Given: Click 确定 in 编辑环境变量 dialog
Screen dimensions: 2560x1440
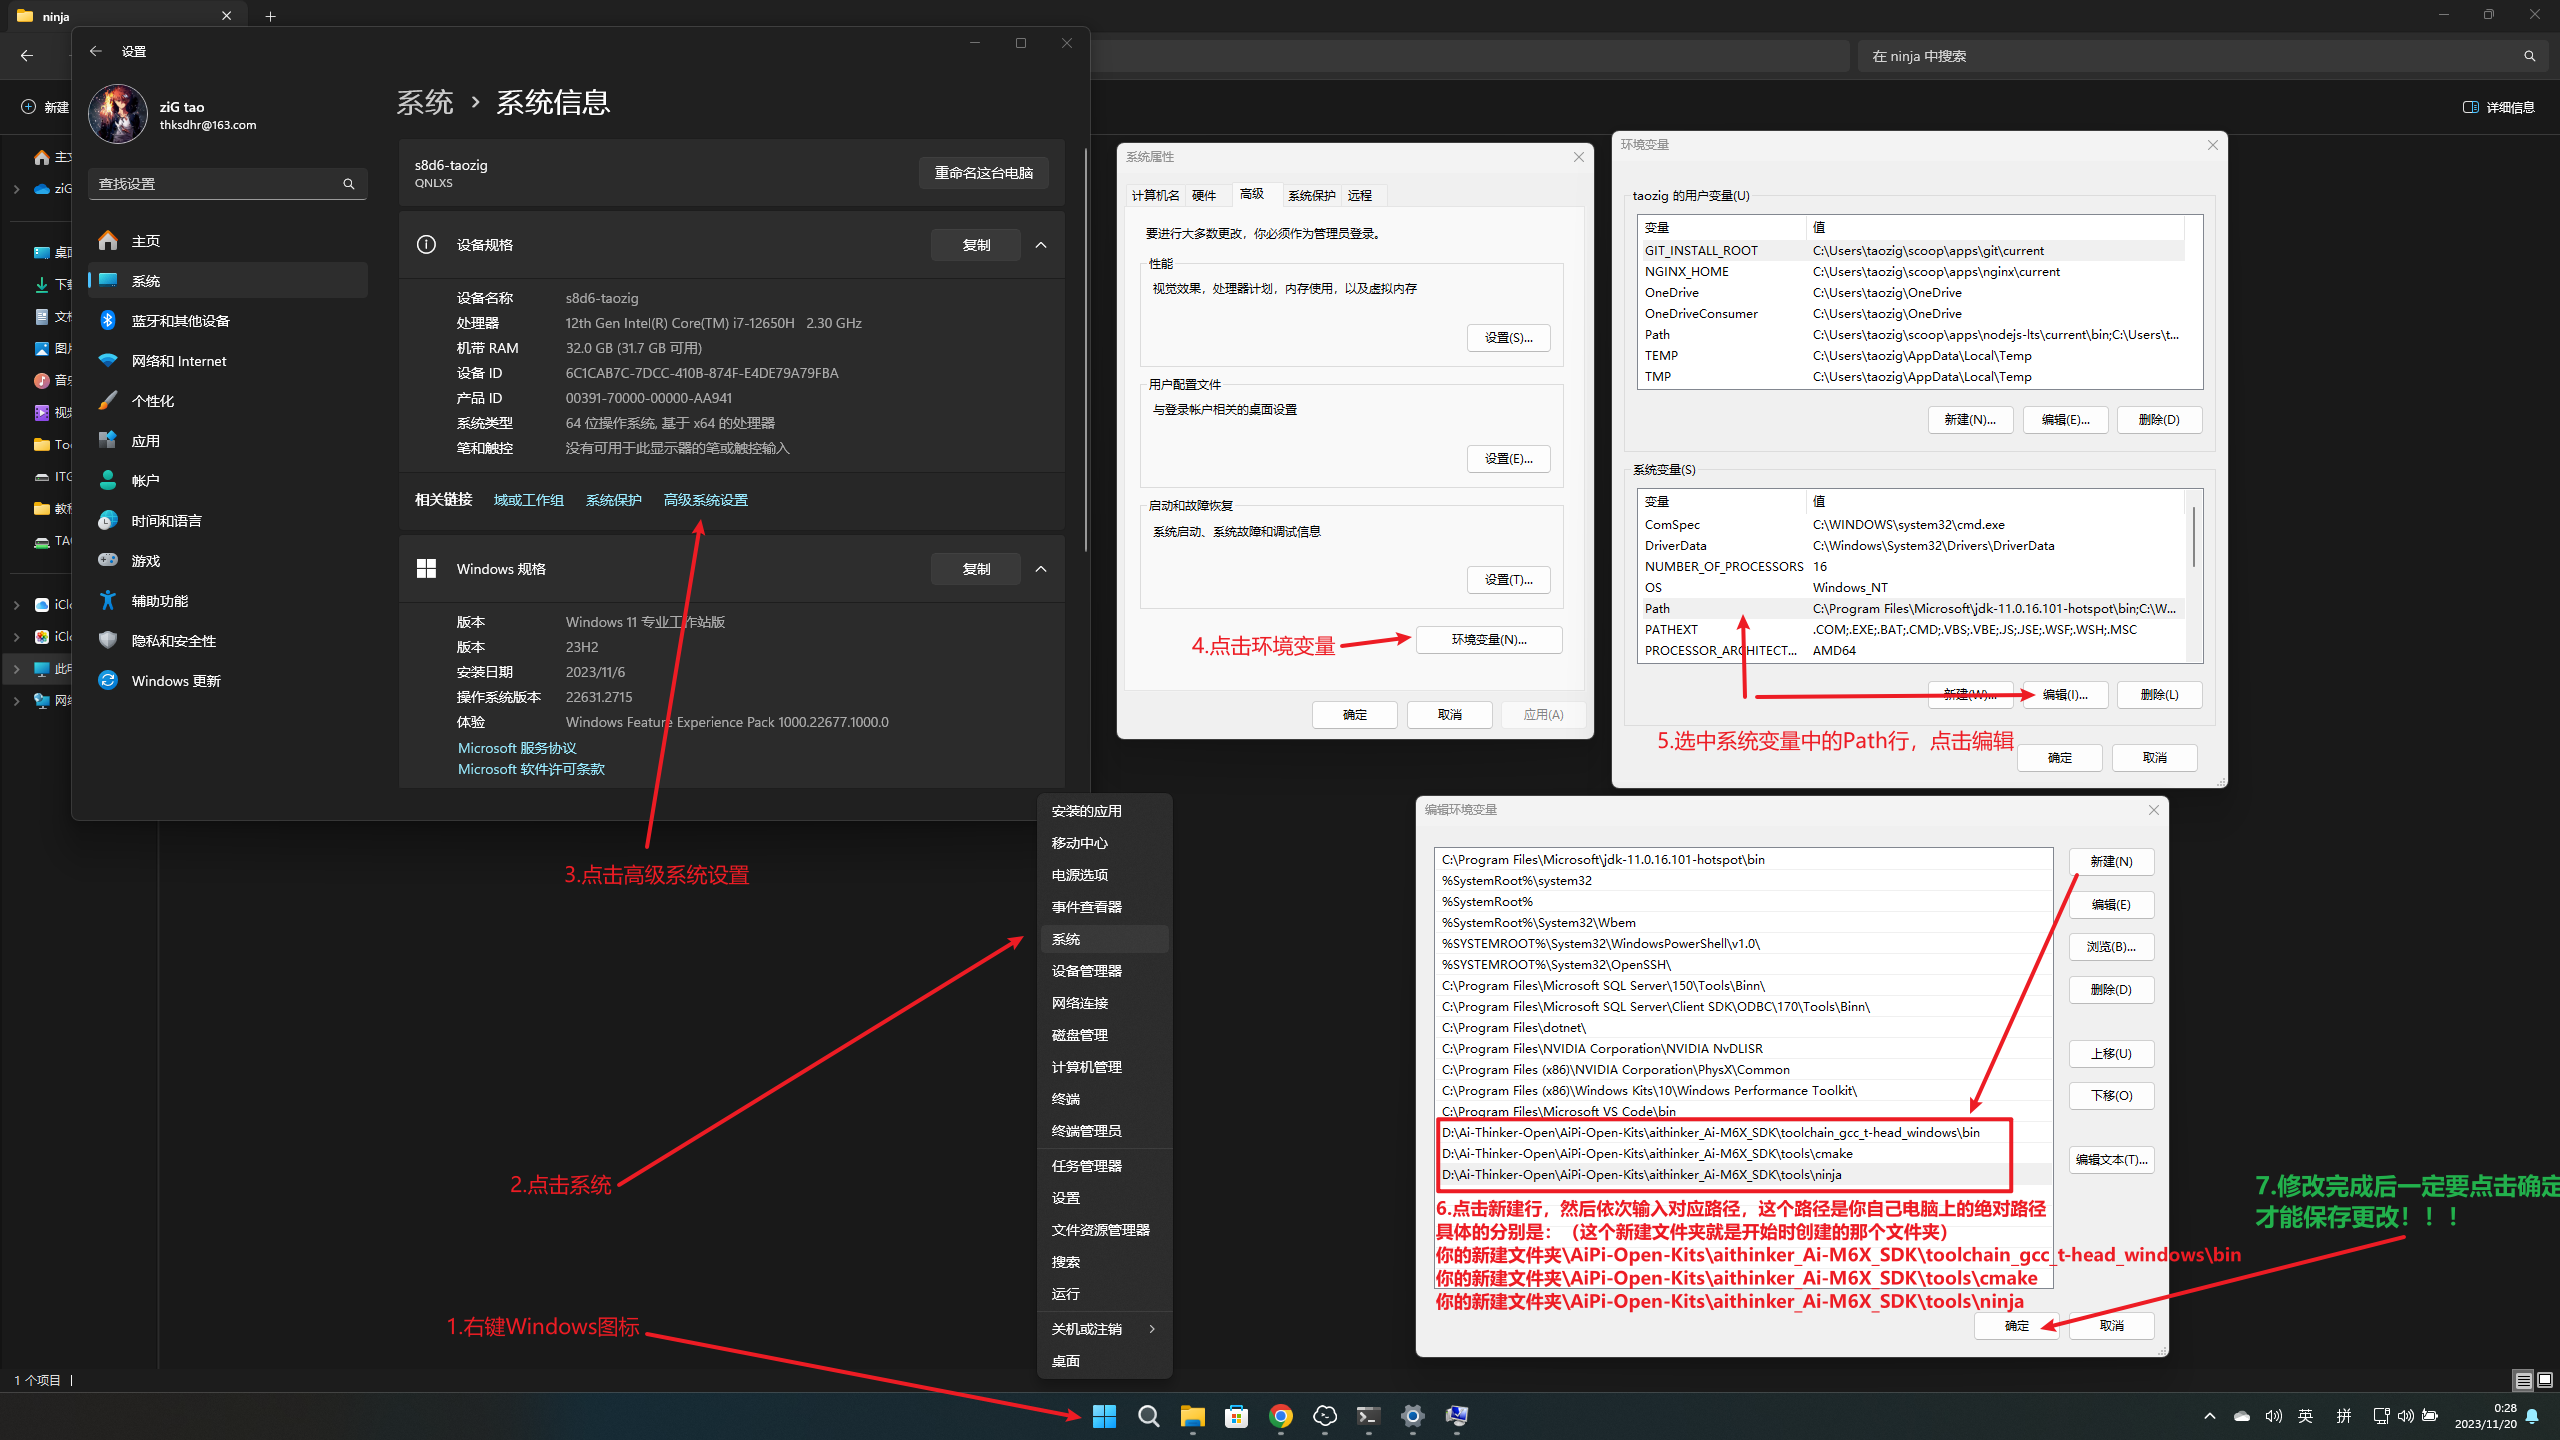Looking at the screenshot, I should (2017, 1326).
